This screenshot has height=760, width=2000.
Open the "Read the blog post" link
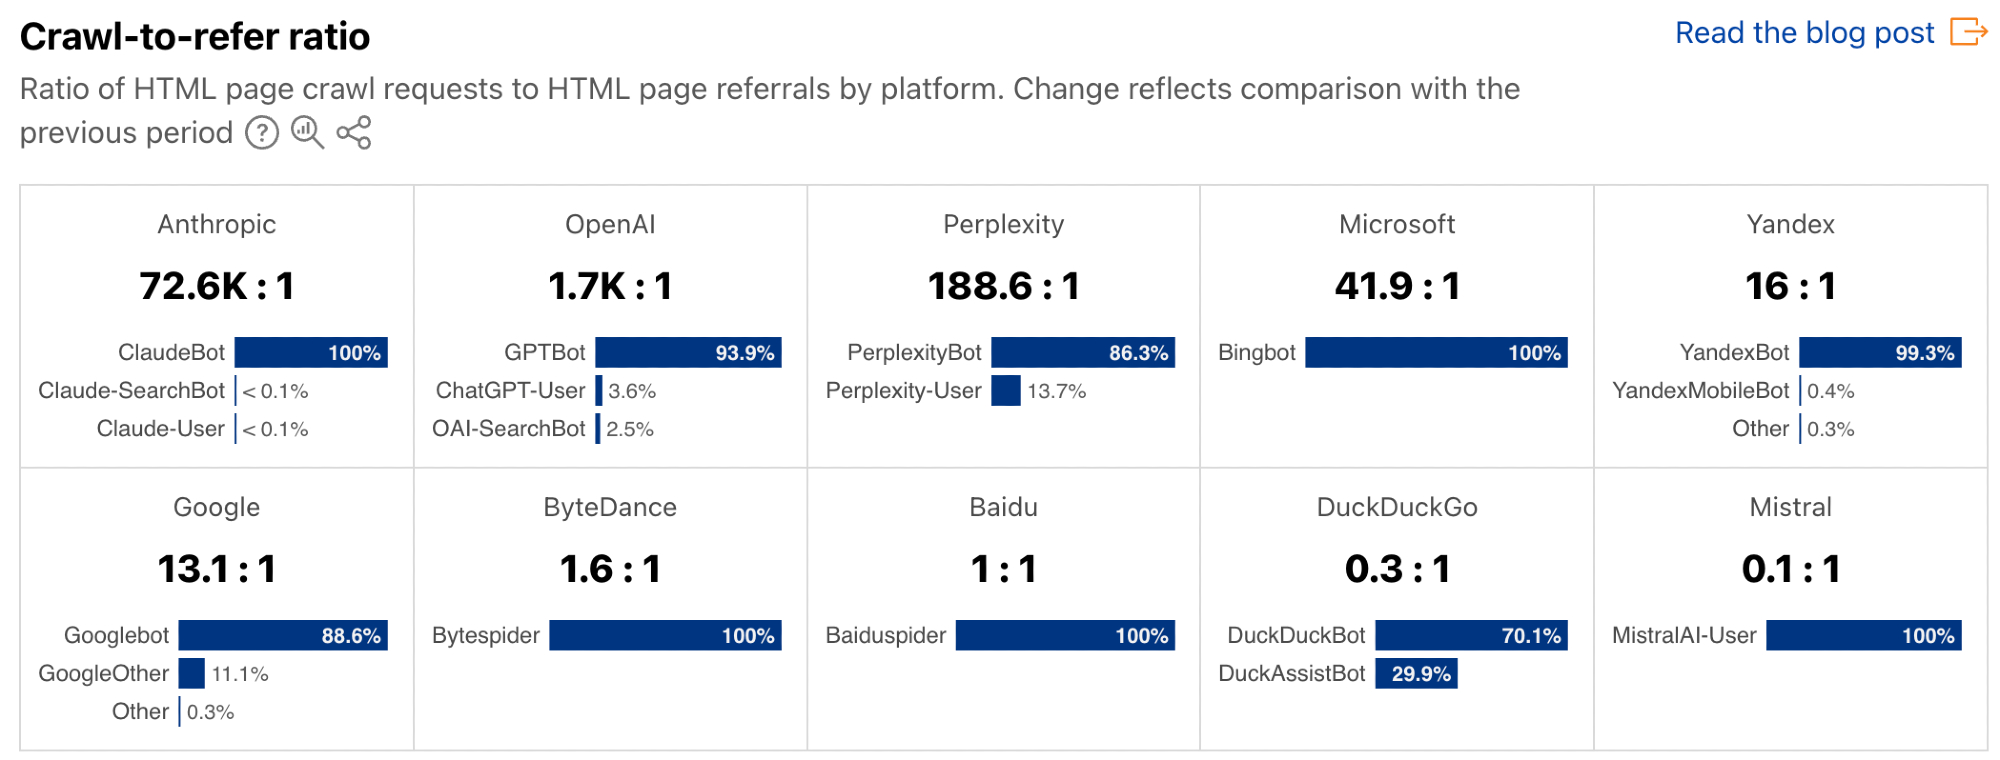point(1804,33)
